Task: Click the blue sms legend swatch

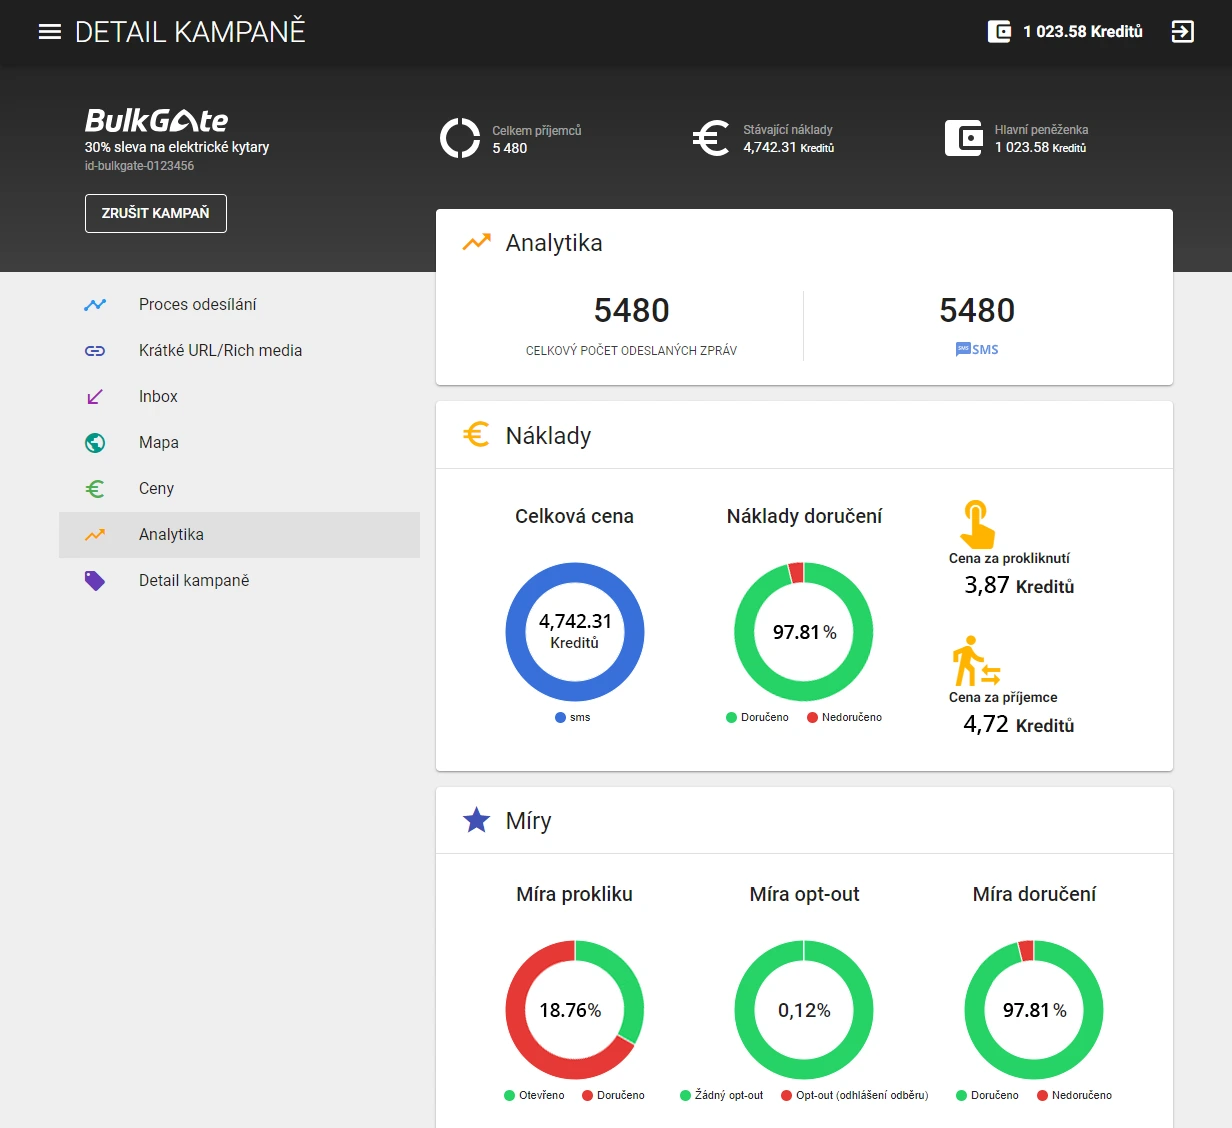Action: coord(561,717)
